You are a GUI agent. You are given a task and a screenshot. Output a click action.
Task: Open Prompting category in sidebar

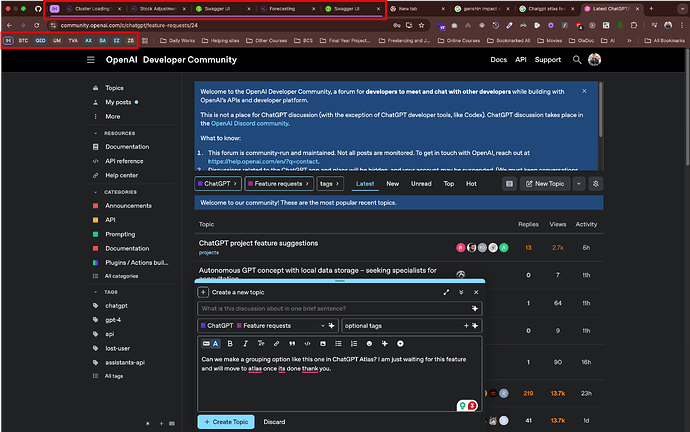[120, 234]
